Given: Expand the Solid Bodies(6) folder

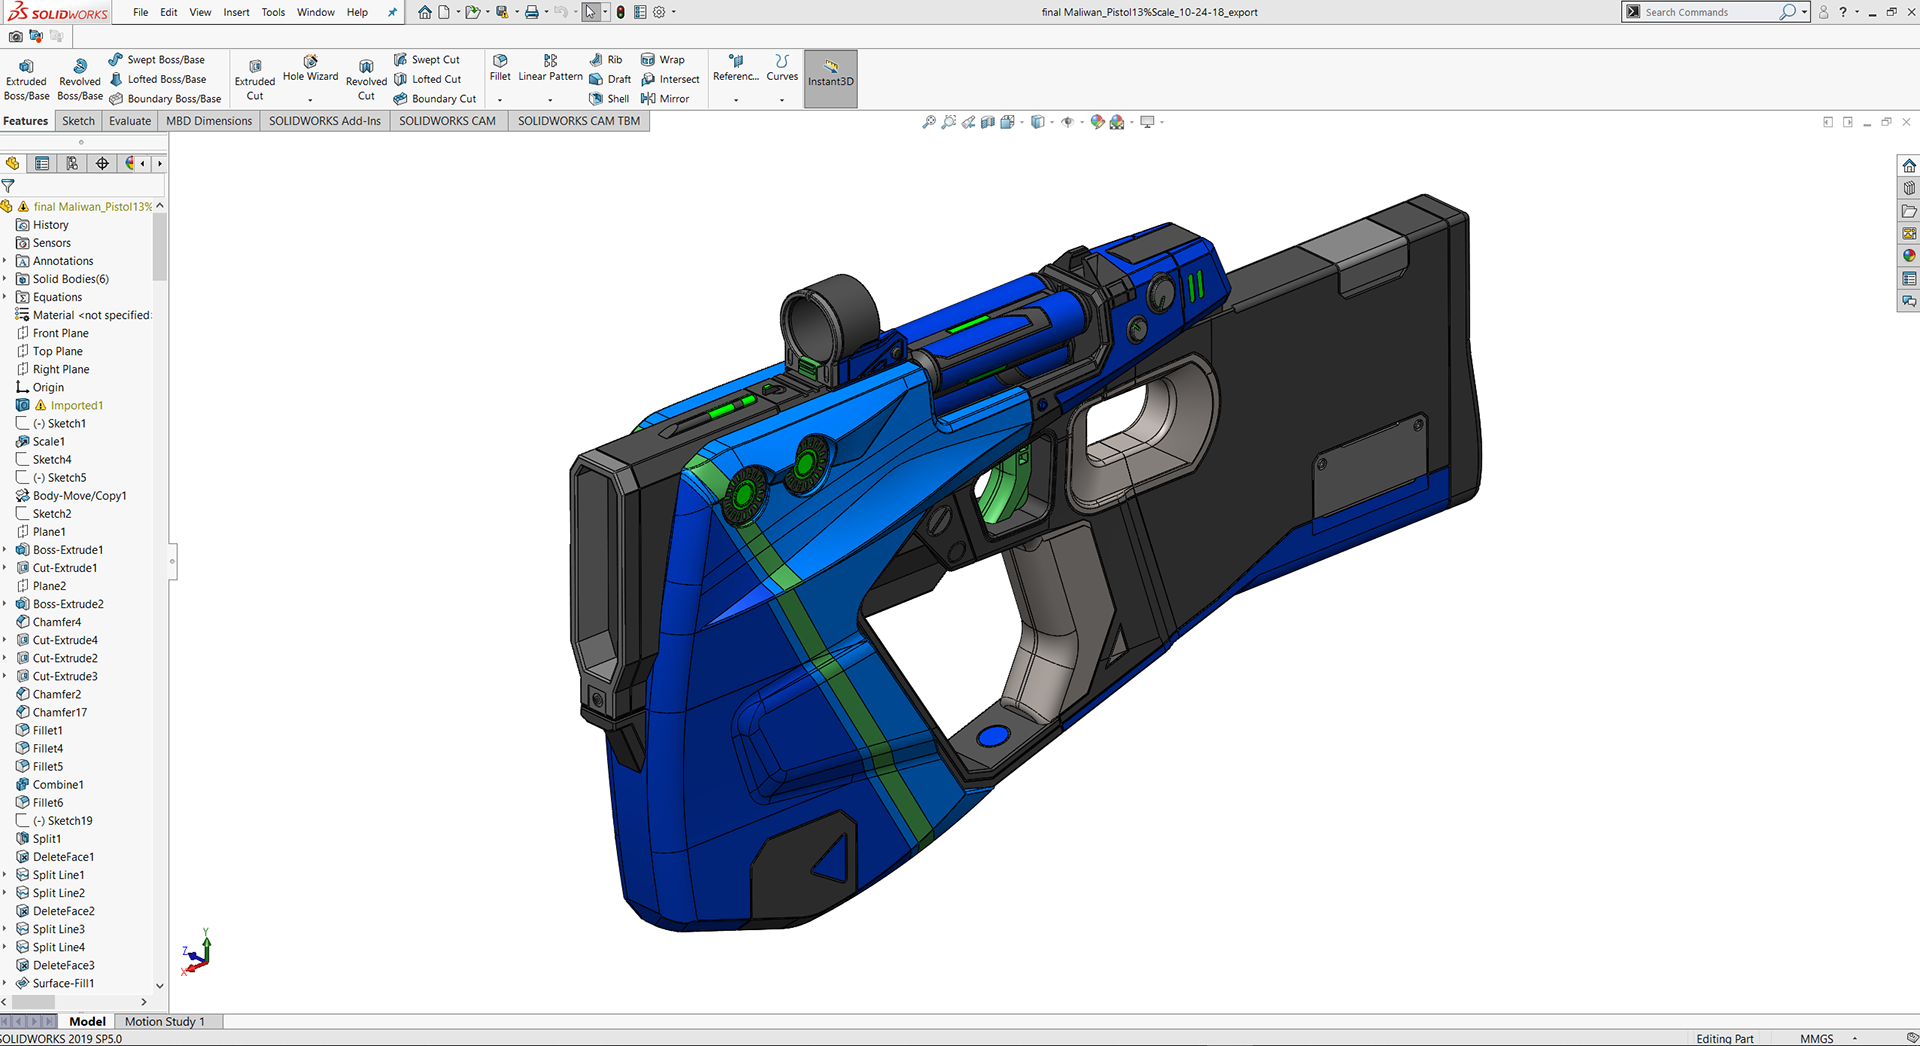Looking at the screenshot, I should [x=5, y=279].
